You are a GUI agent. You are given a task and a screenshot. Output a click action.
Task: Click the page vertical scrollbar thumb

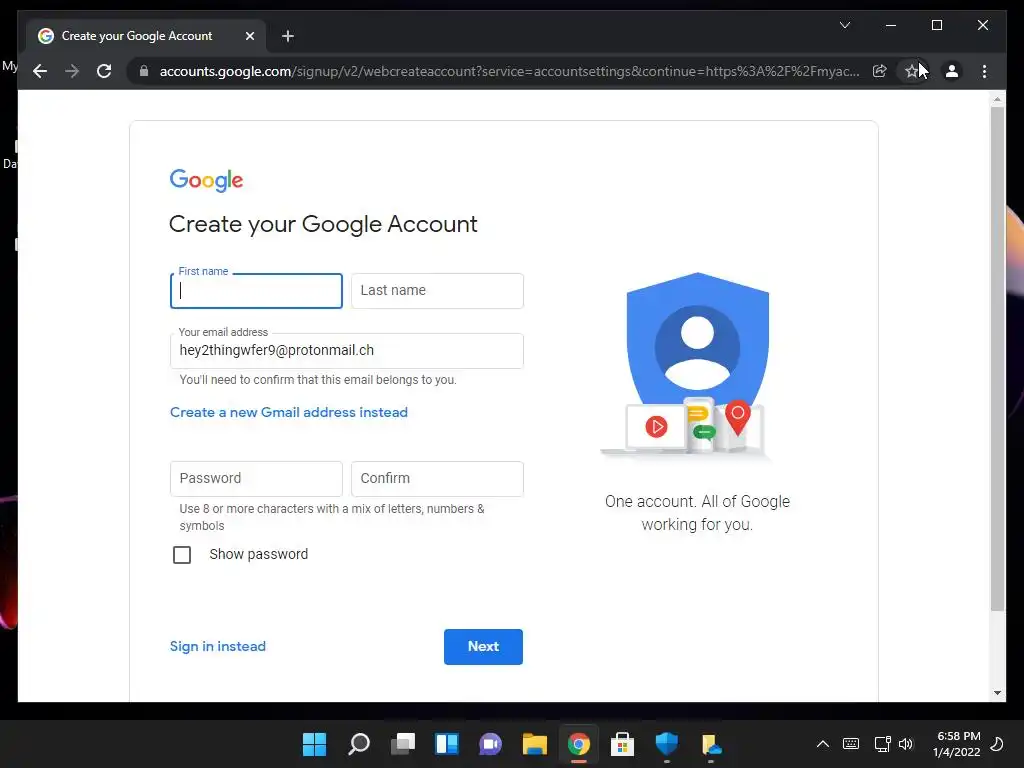[x=997, y=359]
